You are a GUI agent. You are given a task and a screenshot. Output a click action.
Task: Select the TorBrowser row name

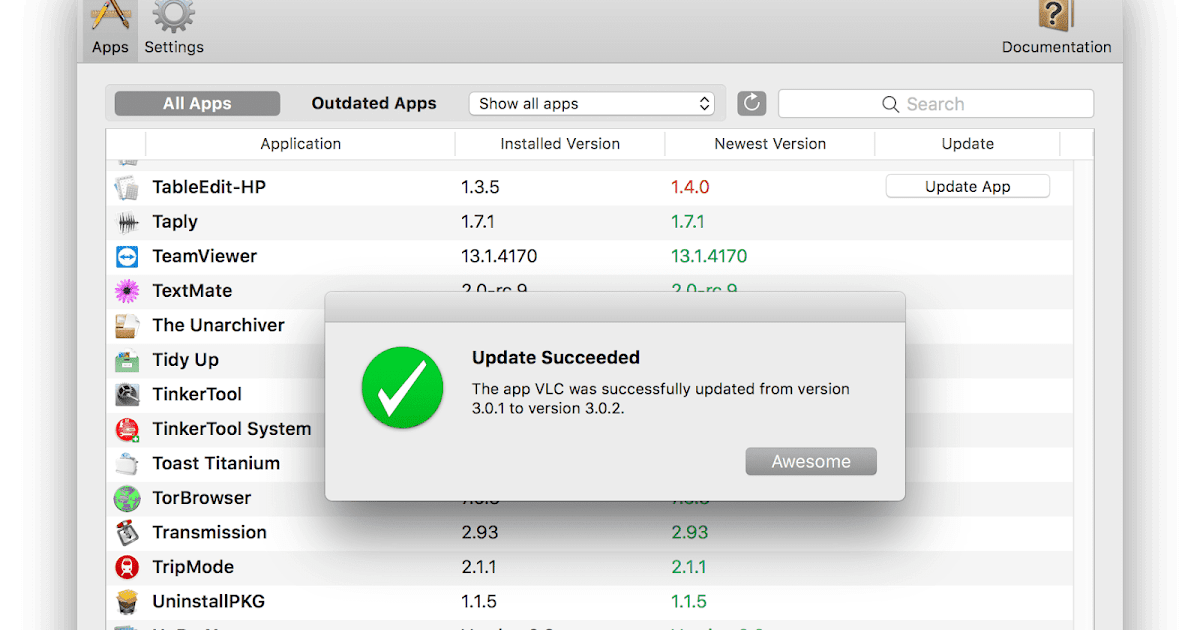pos(202,498)
